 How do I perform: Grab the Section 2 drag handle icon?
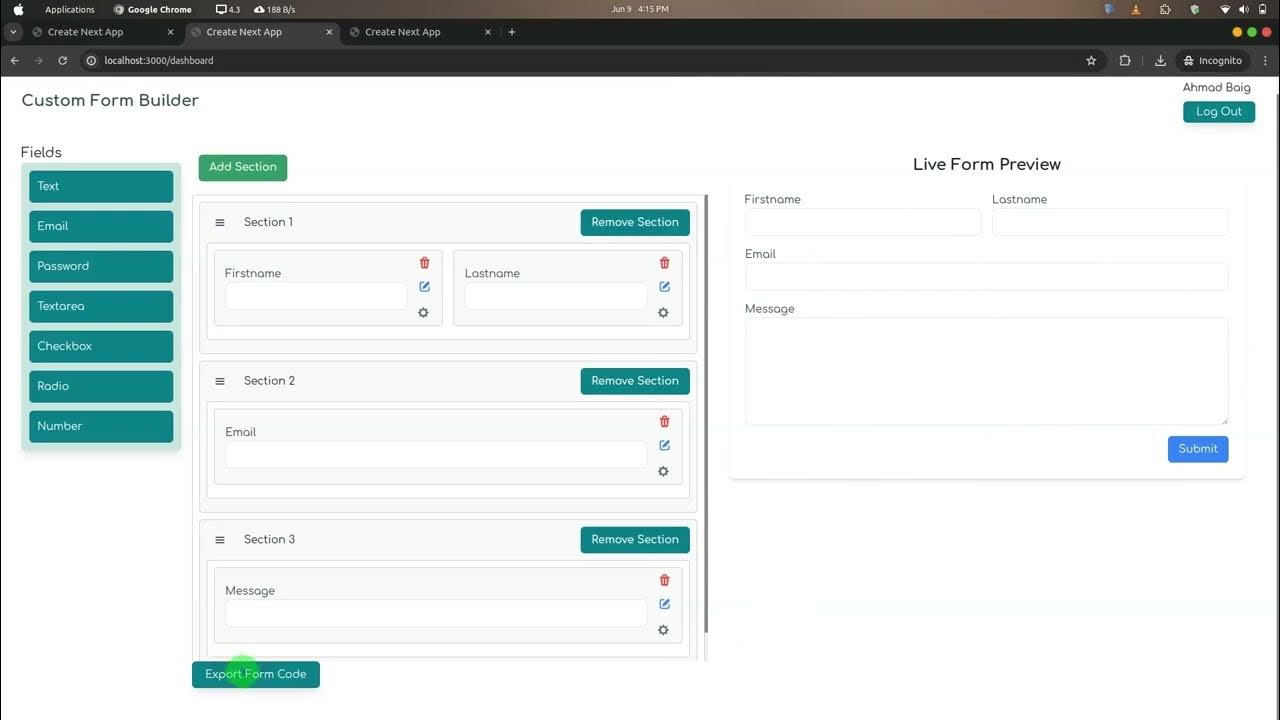coord(220,381)
